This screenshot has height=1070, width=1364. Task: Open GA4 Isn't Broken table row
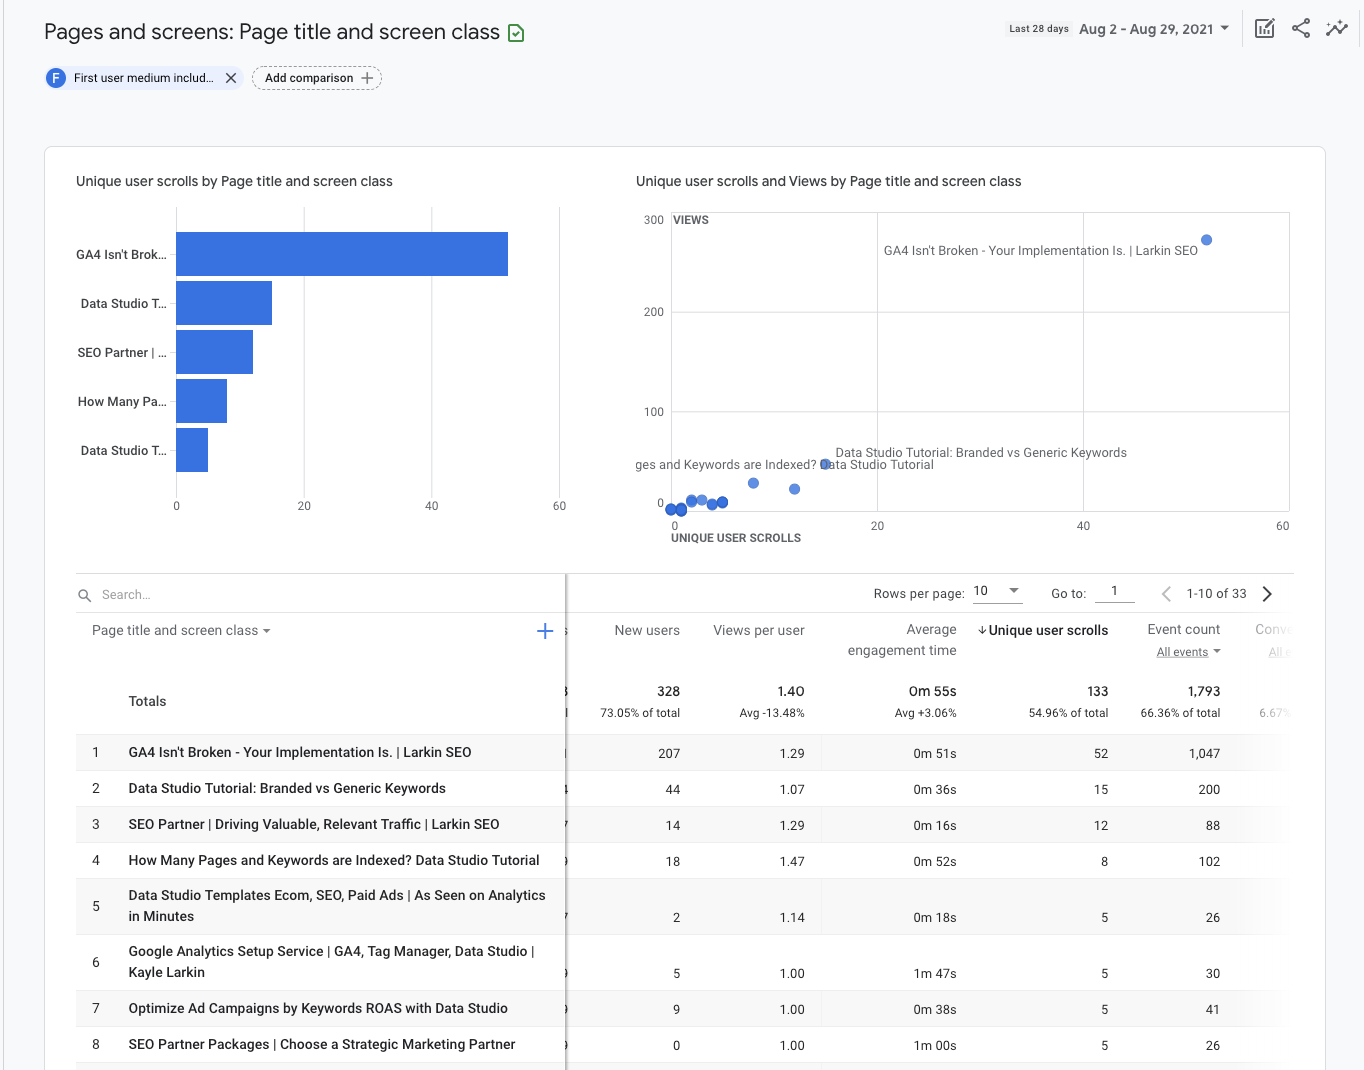coord(300,753)
